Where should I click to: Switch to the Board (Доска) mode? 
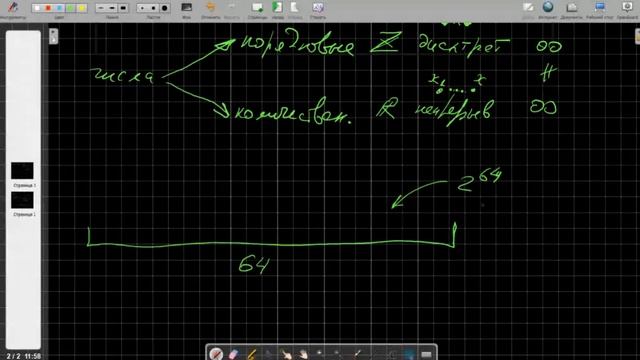(x=528, y=7)
